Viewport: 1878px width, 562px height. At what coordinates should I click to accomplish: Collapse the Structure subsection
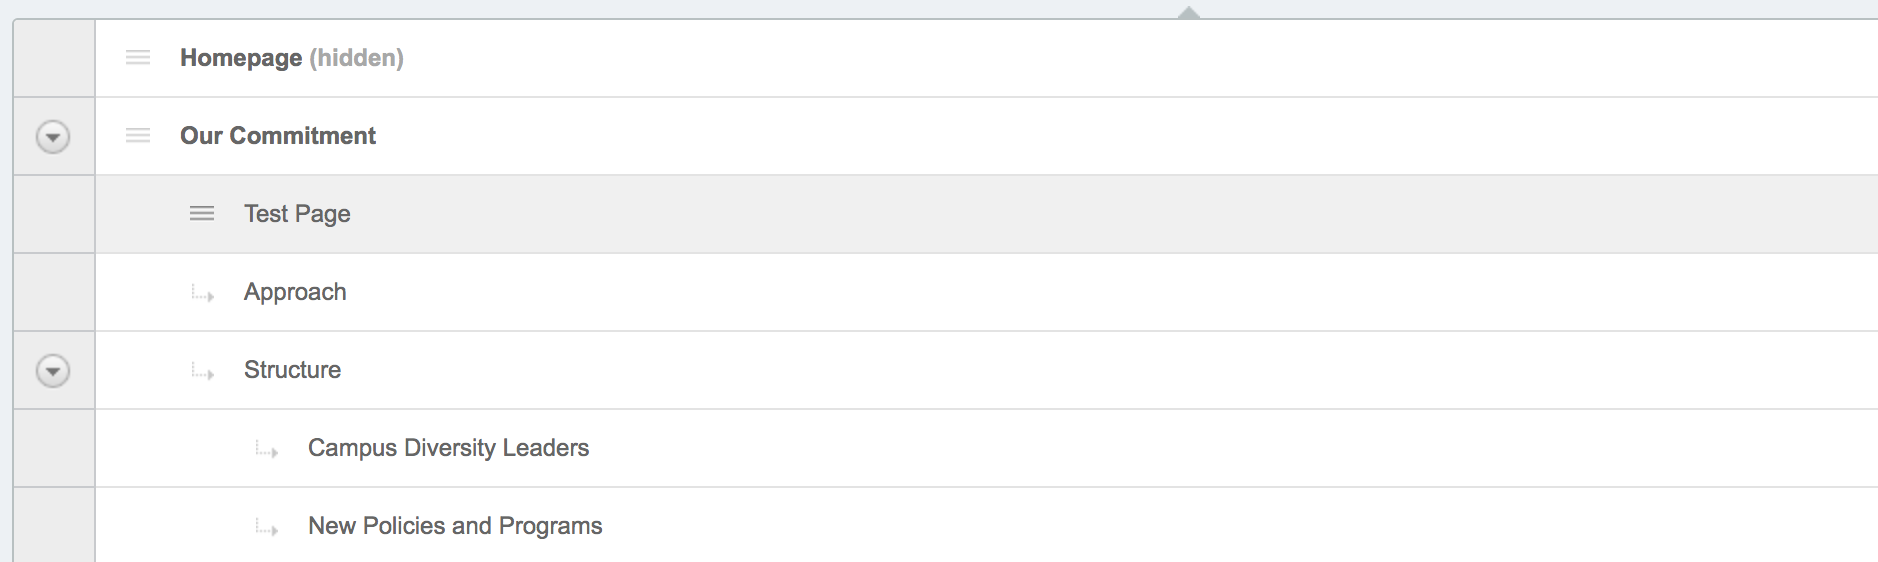pyautogui.click(x=53, y=371)
